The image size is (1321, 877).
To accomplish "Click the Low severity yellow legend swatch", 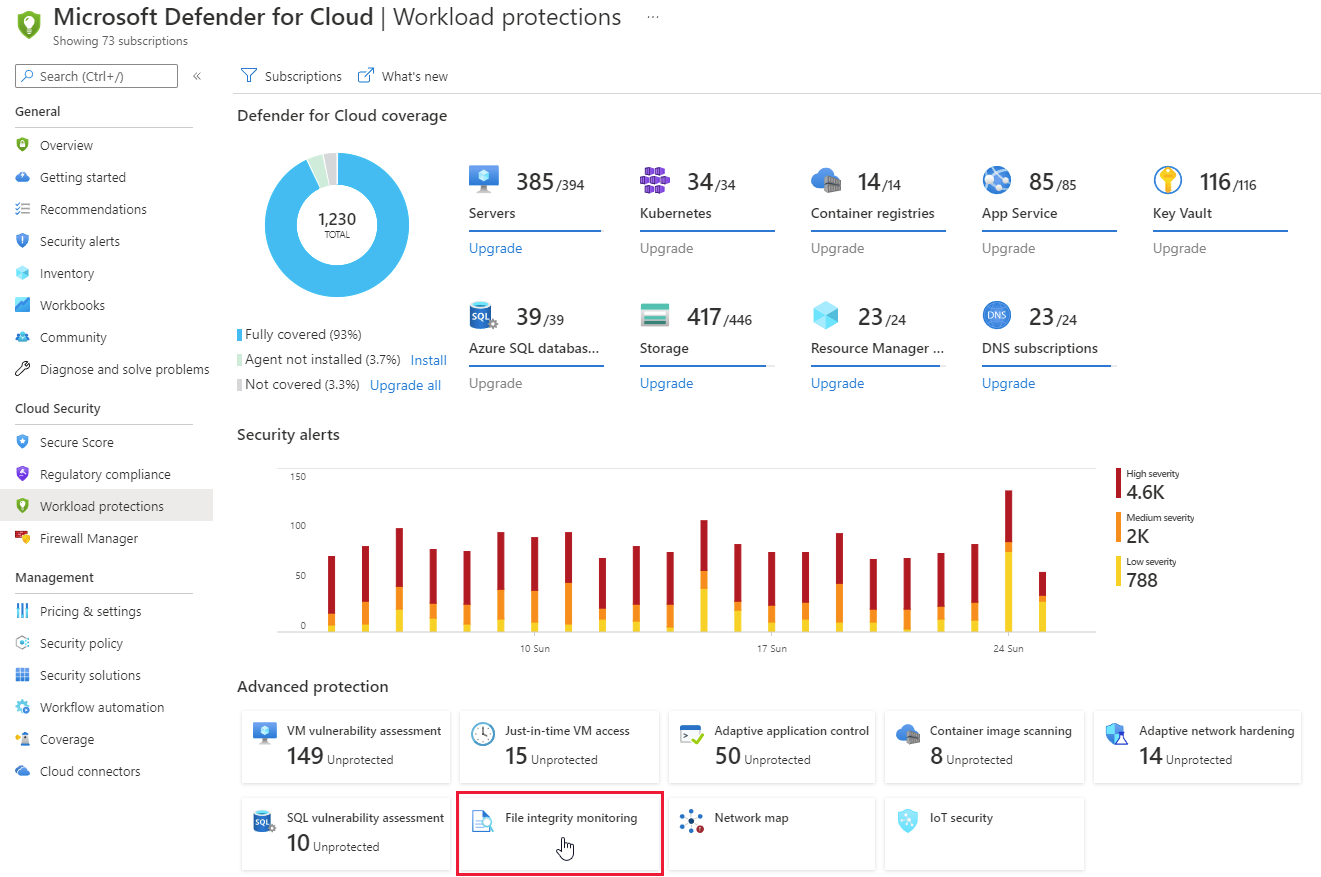I will [1119, 571].
